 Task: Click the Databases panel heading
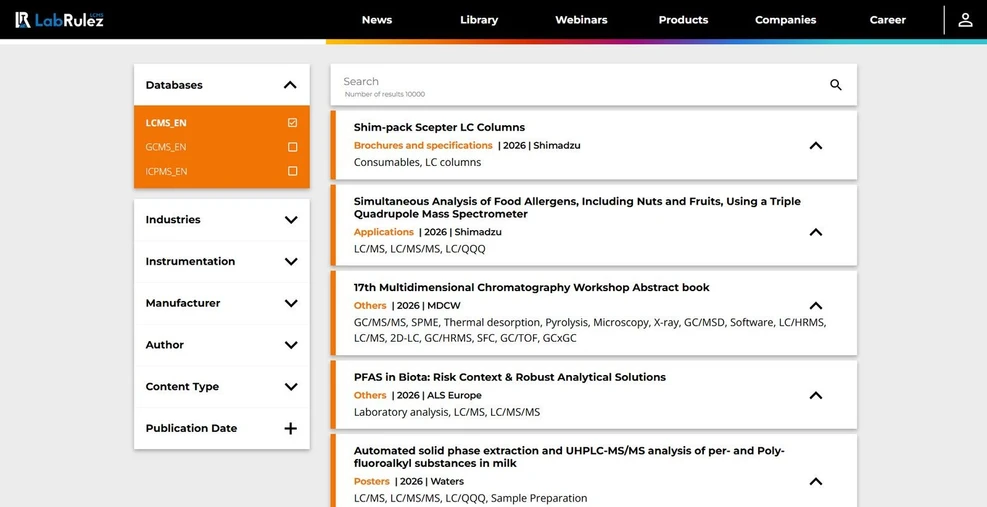(174, 84)
